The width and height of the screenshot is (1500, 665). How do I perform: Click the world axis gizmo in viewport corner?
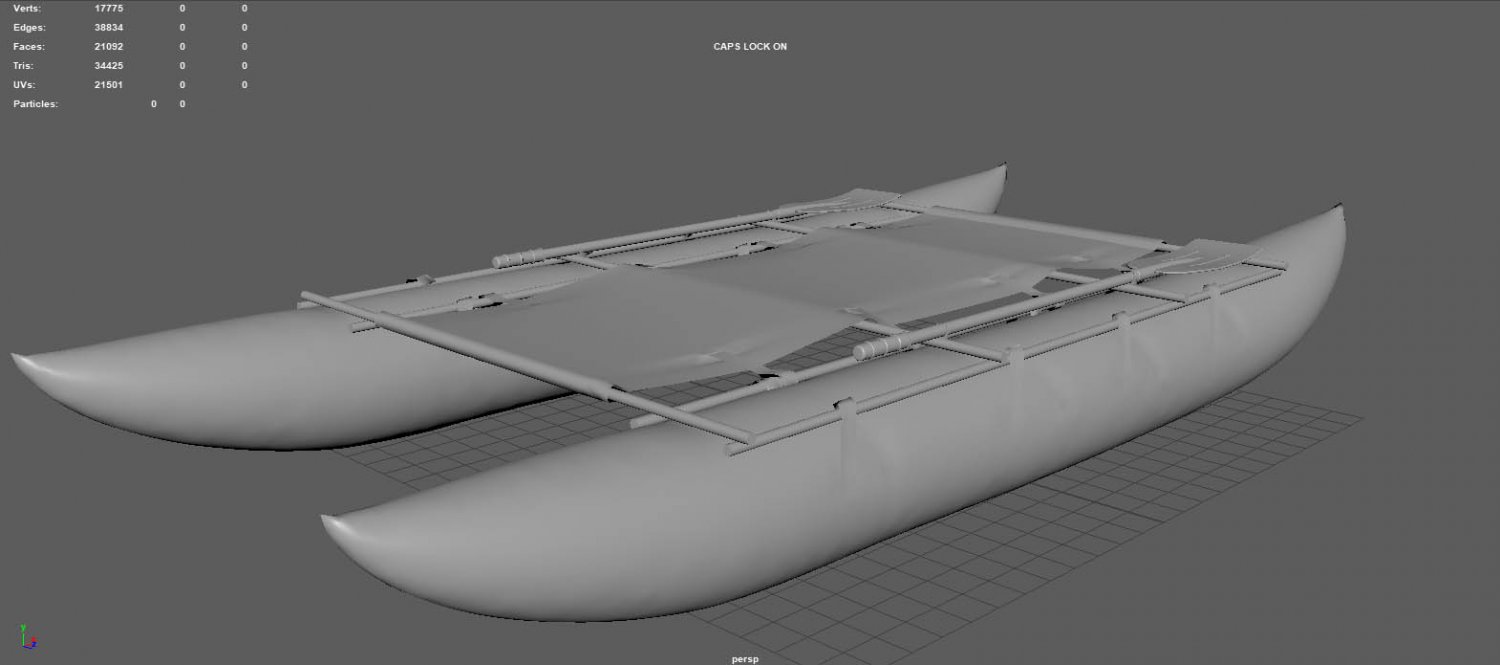27,640
